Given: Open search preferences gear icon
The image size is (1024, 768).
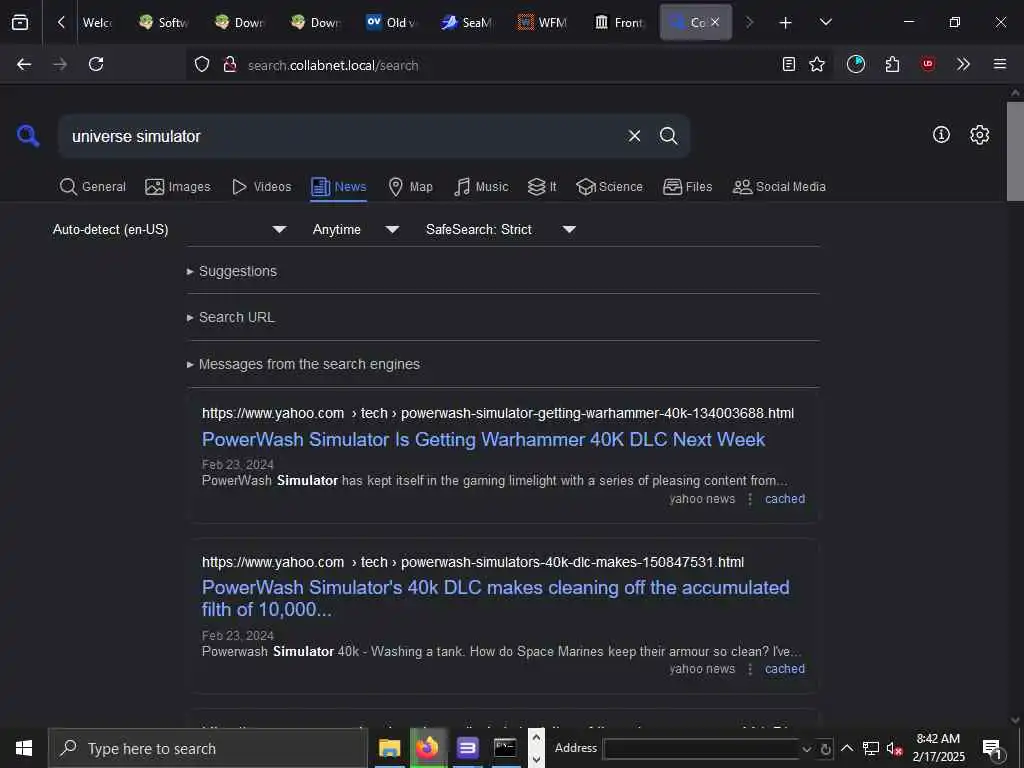Looking at the screenshot, I should click(979, 135).
